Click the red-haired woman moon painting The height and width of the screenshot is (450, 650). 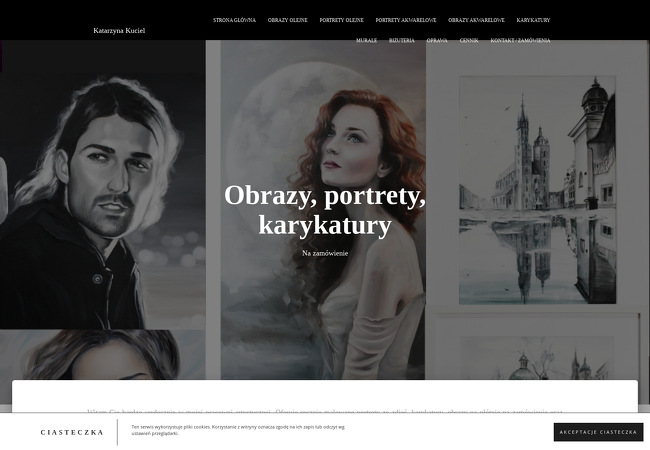click(x=323, y=210)
